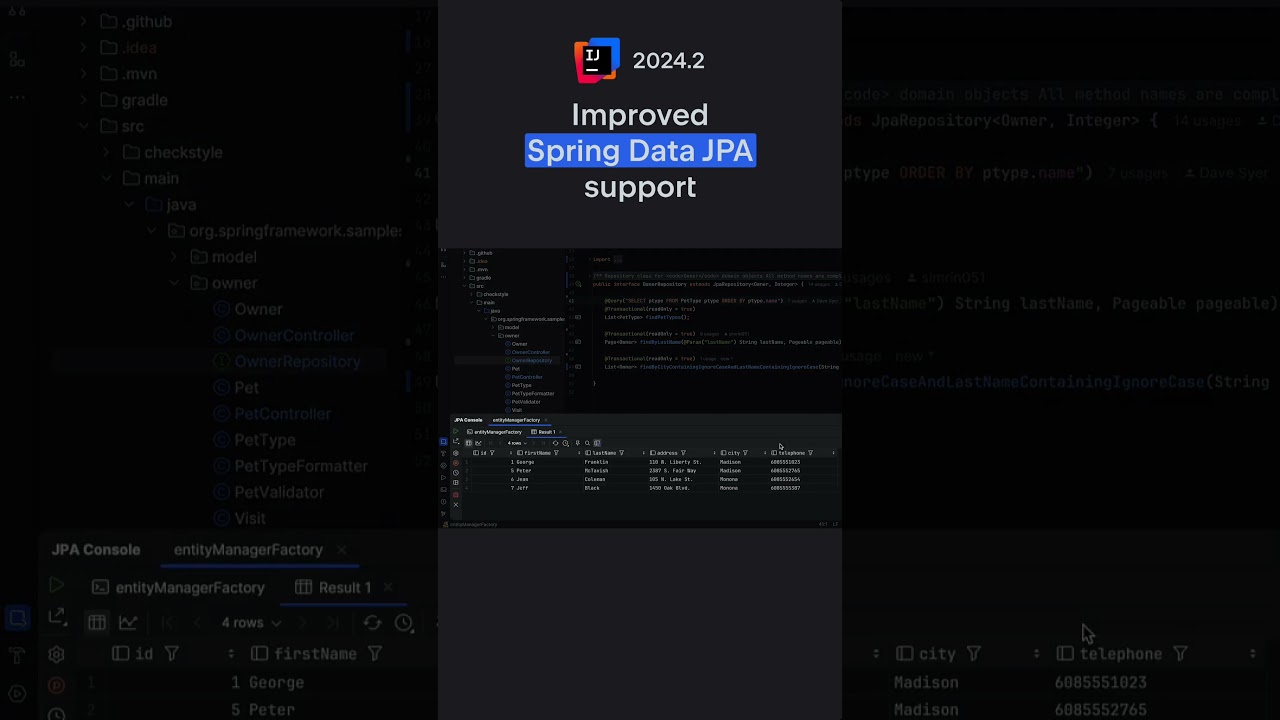Open PetType class in enlarged background tree
The width and height of the screenshot is (1280, 720).
point(254,440)
